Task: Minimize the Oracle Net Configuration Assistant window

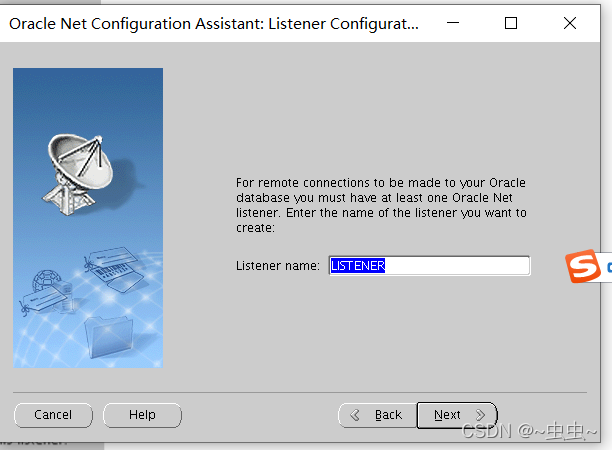Action: [x=453, y=23]
